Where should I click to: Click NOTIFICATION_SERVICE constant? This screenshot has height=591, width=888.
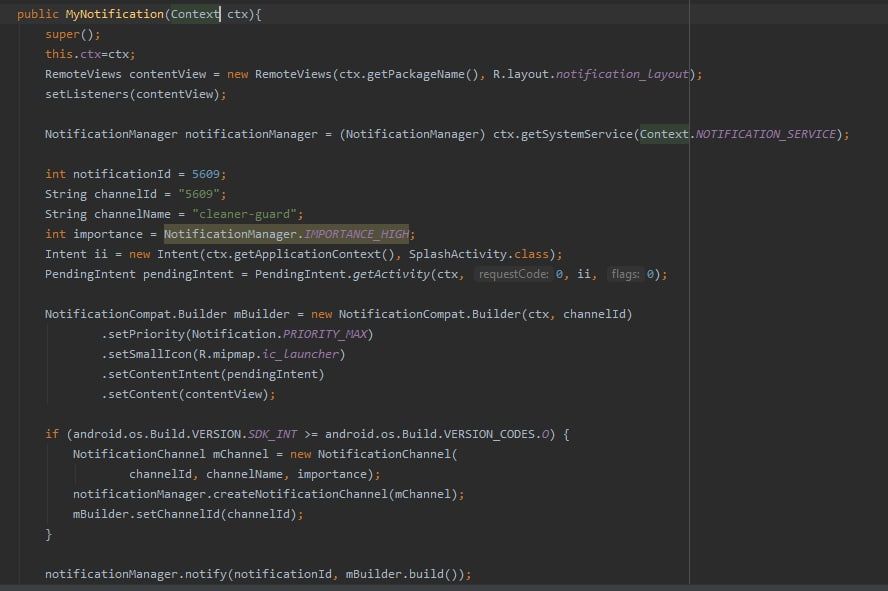pyautogui.click(x=766, y=134)
